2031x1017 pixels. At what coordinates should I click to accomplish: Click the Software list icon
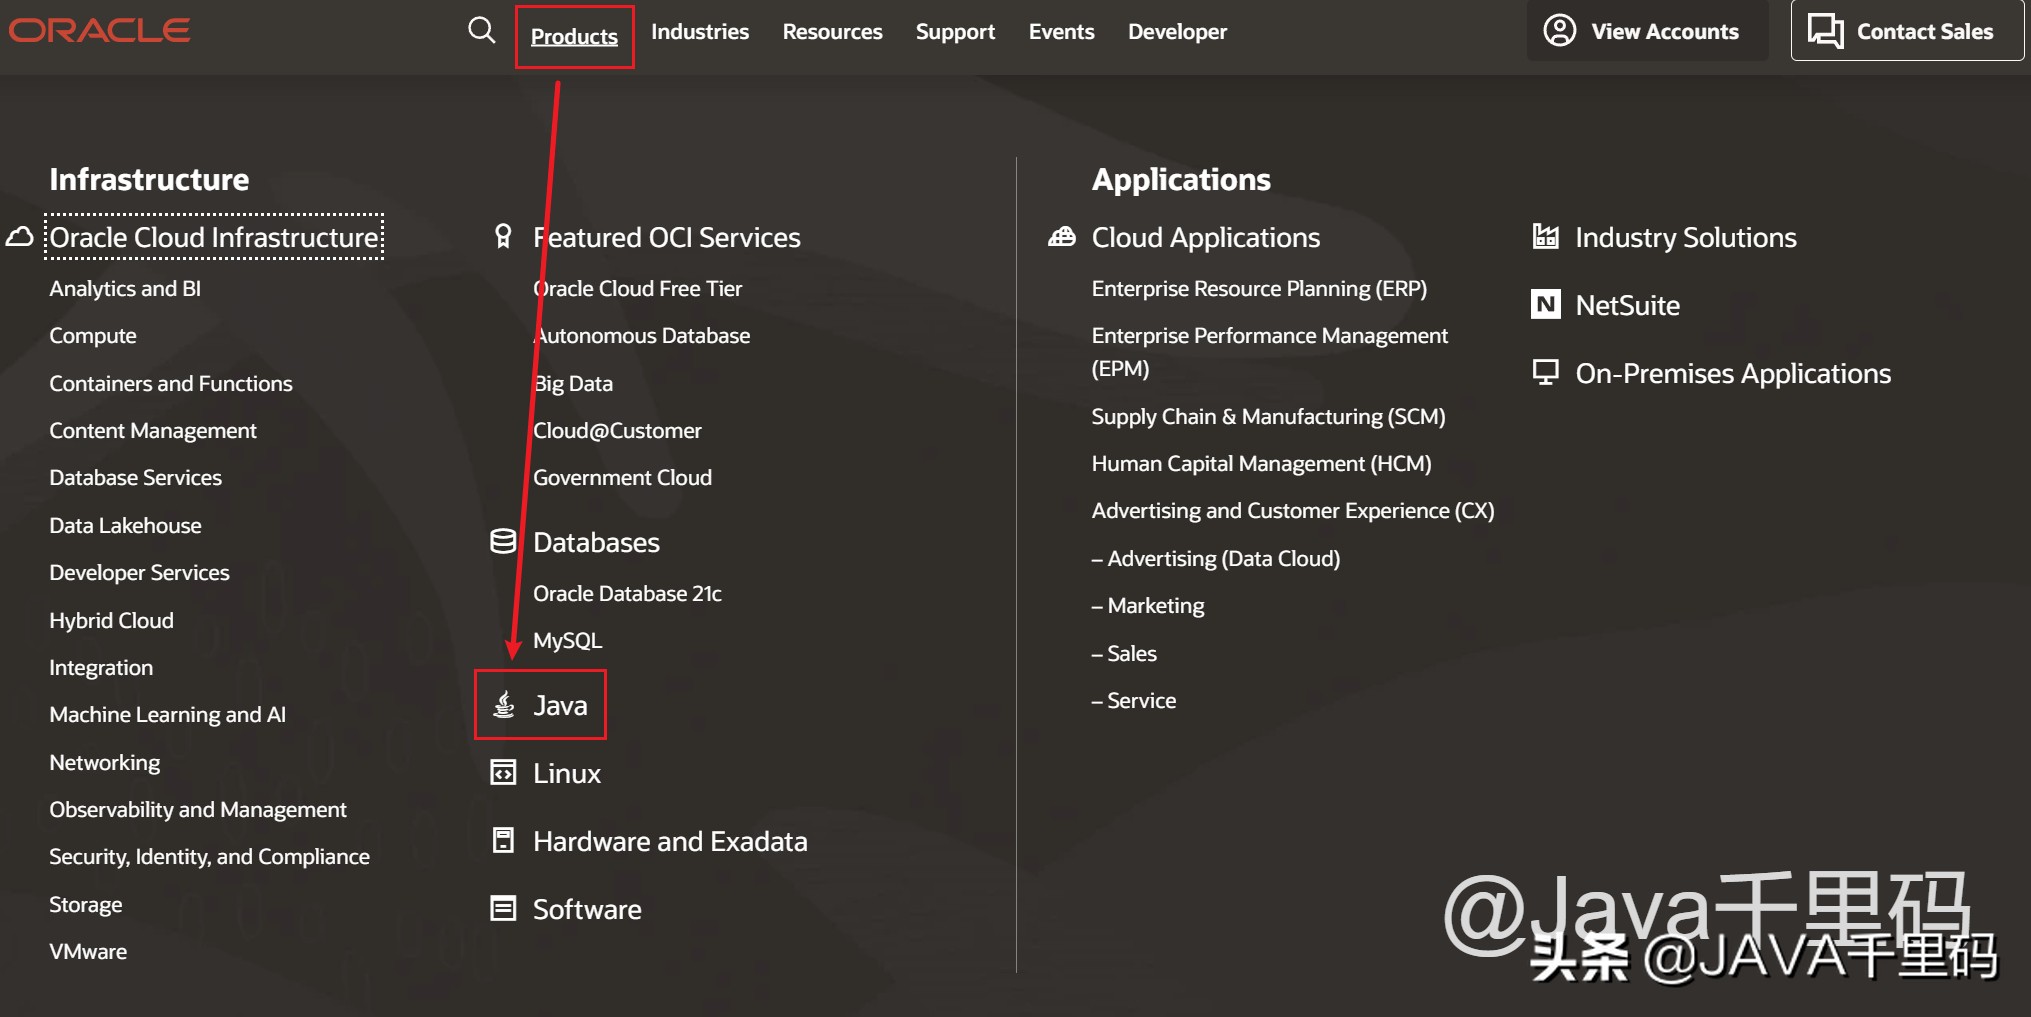tap(503, 908)
